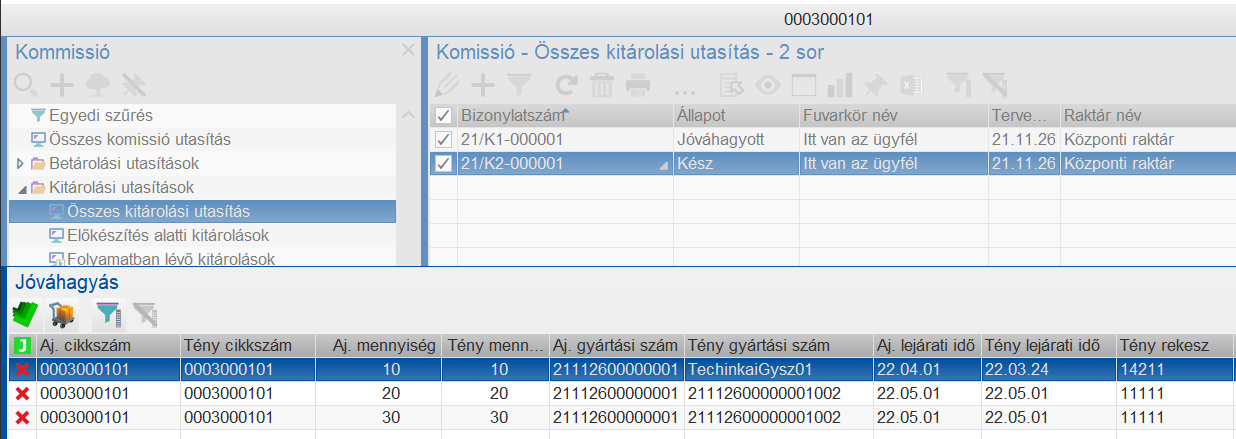Image resolution: width=1236 pixels, height=439 pixels.
Task: Click the funnel with column icon in list toolbar
Action: pos(958,84)
